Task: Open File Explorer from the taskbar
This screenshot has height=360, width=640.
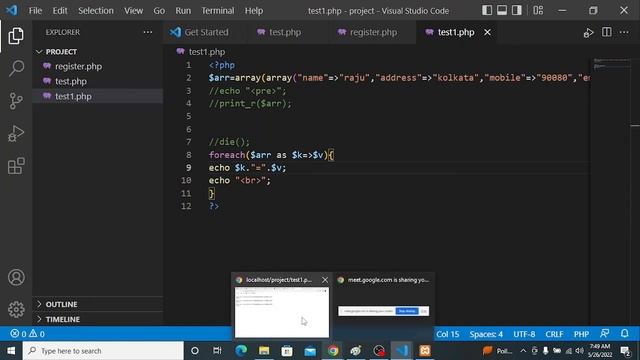Action: [264, 351]
